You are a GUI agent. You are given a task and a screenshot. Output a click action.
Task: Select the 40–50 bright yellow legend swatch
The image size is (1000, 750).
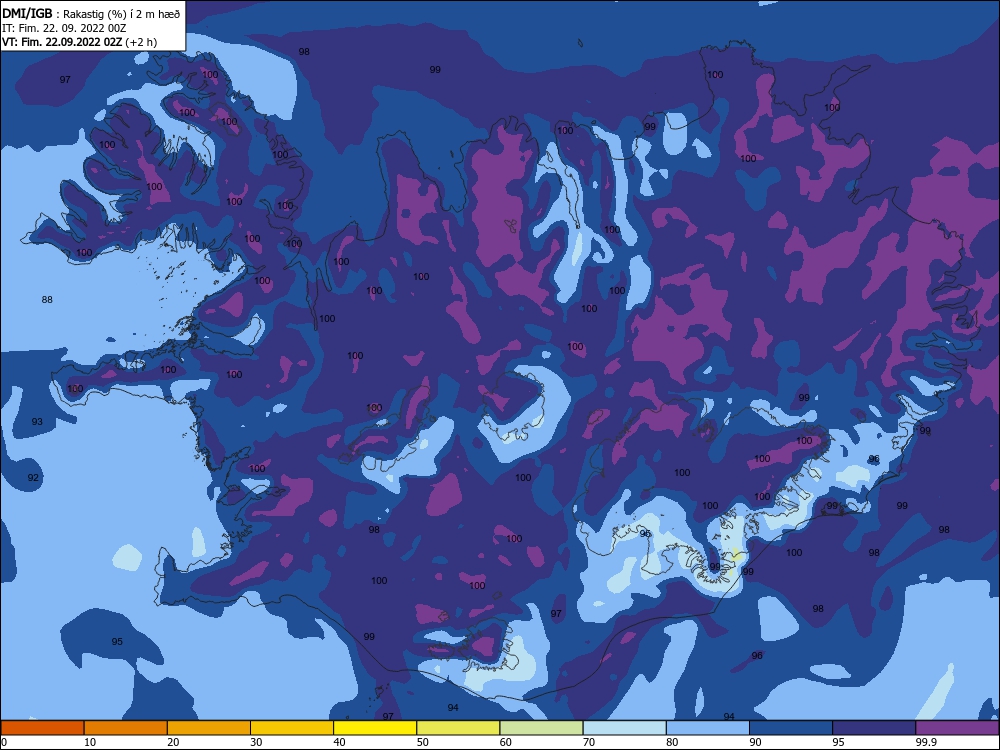pyautogui.click(x=375, y=728)
